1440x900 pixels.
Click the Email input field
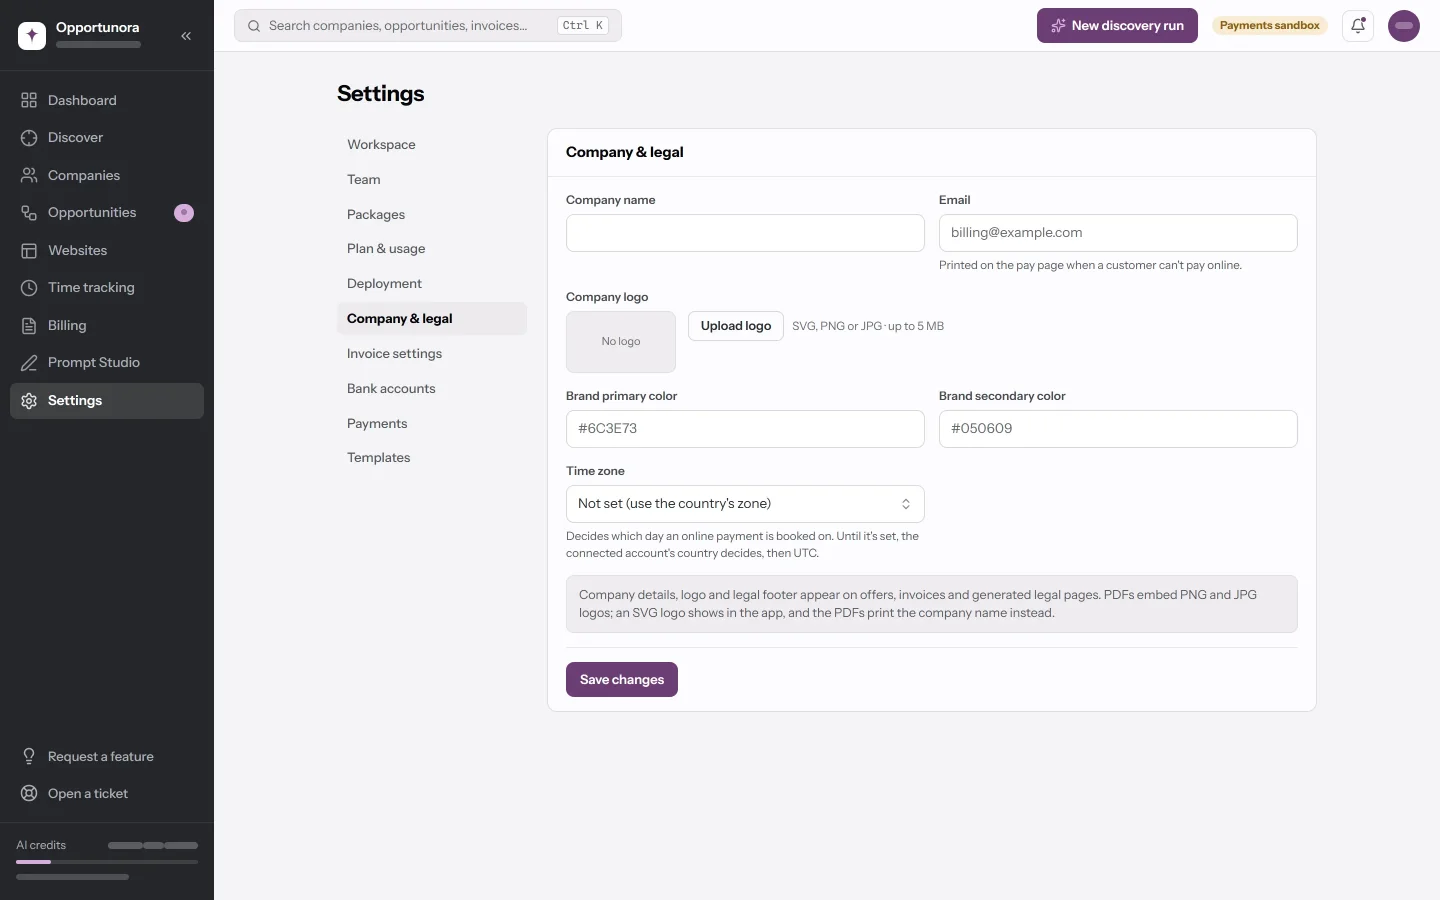click(x=1118, y=233)
